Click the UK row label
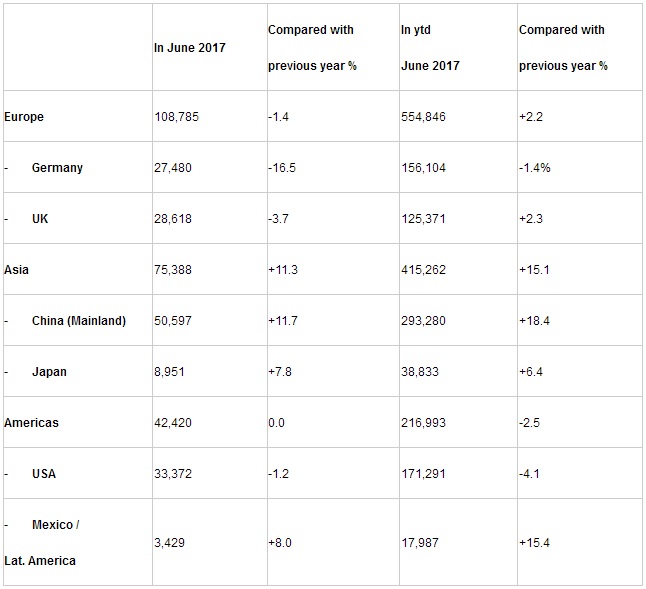 [x=40, y=219]
